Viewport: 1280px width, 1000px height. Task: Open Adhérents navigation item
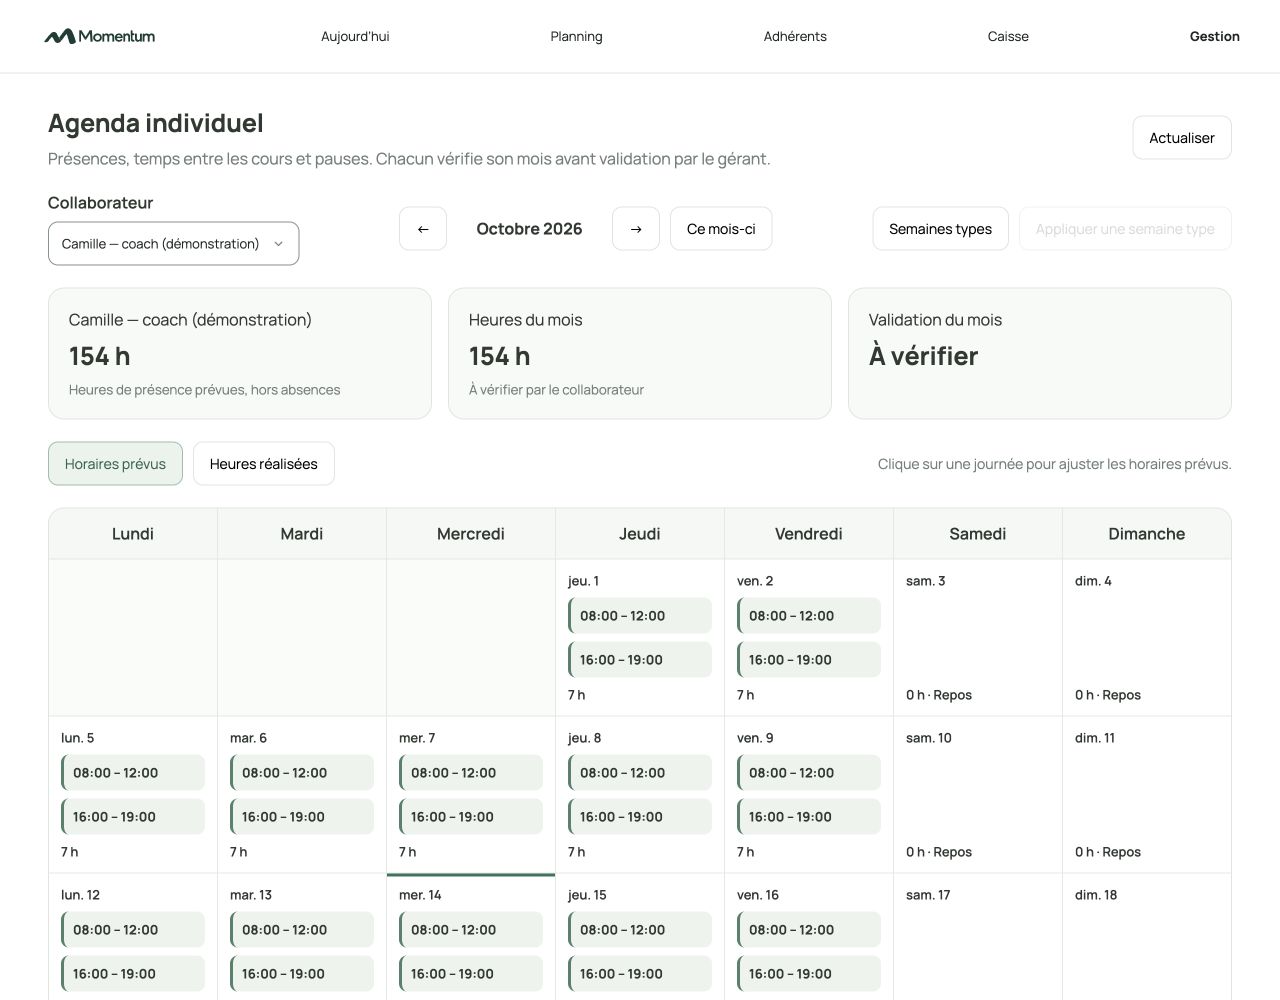click(x=795, y=36)
